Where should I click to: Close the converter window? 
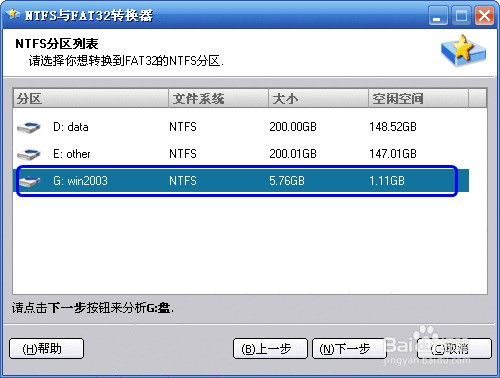pyautogui.click(x=484, y=16)
